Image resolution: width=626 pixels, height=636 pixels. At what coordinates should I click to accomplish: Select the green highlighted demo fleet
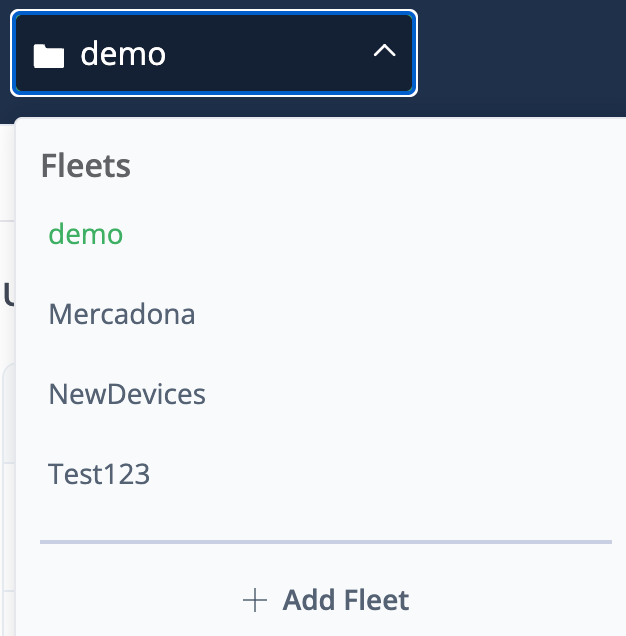point(86,235)
